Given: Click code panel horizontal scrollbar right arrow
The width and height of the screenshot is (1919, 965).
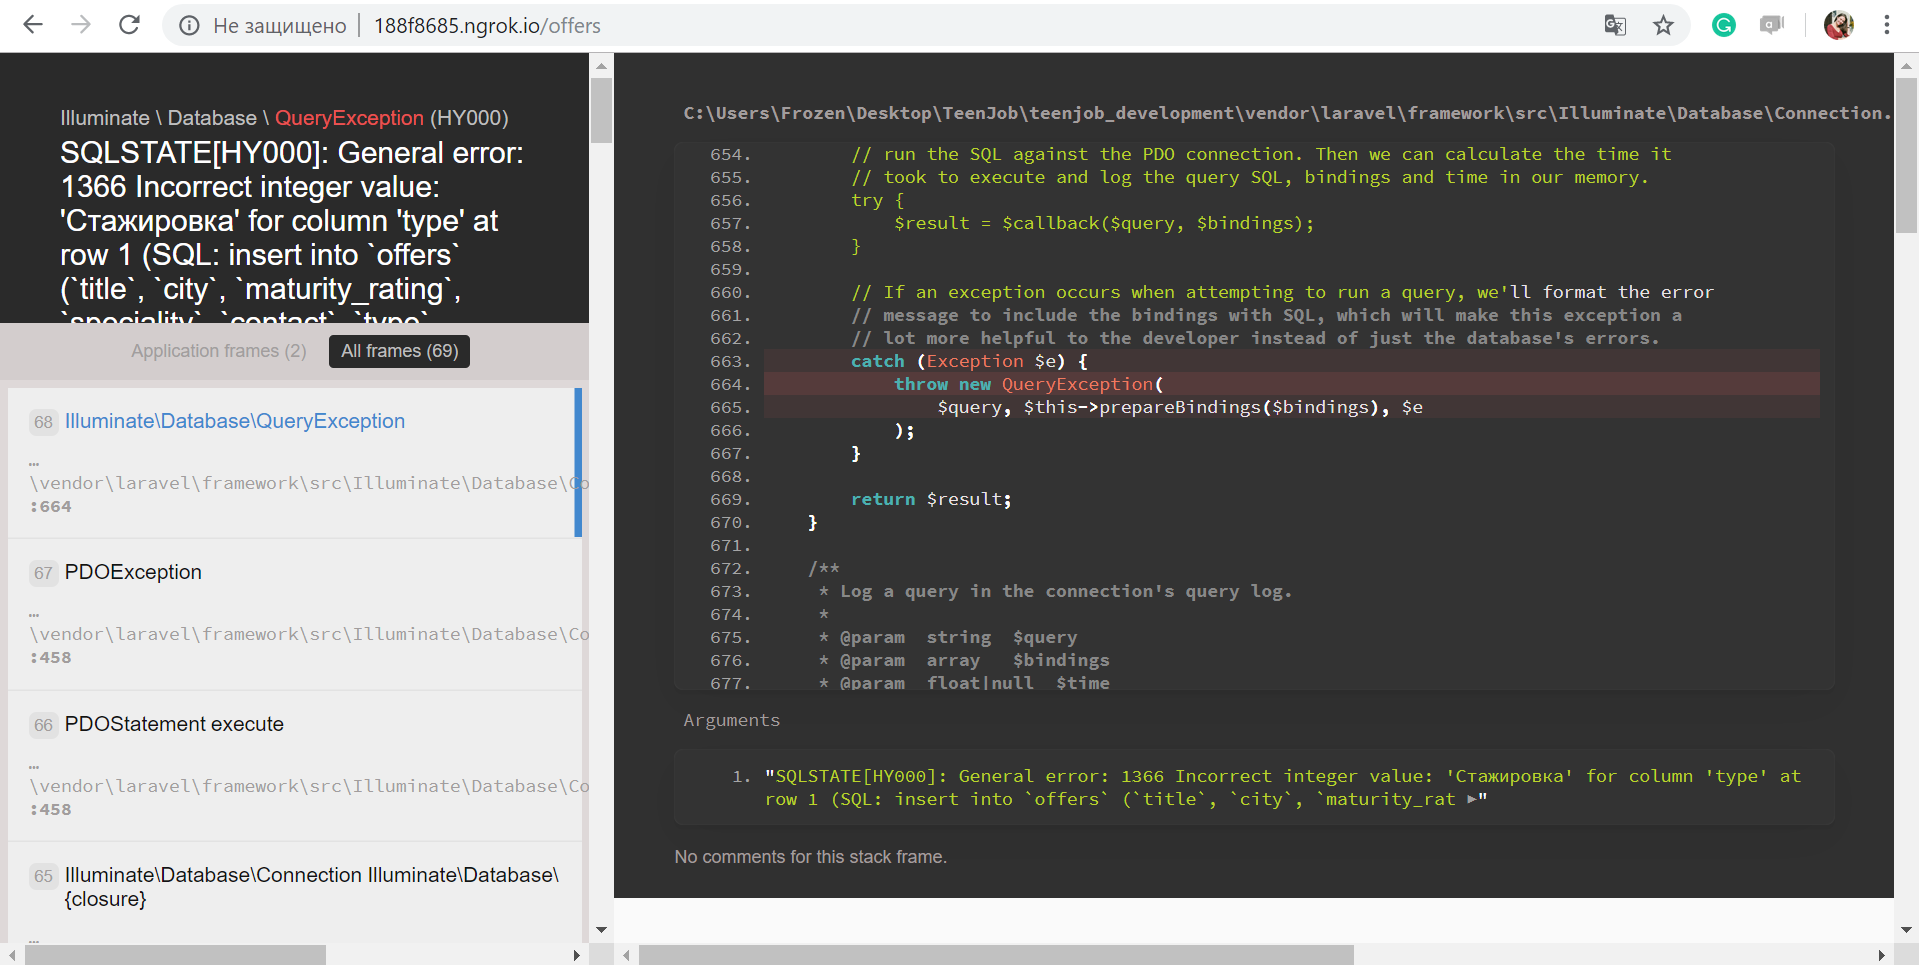Looking at the screenshot, I should [x=1881, y=955].
